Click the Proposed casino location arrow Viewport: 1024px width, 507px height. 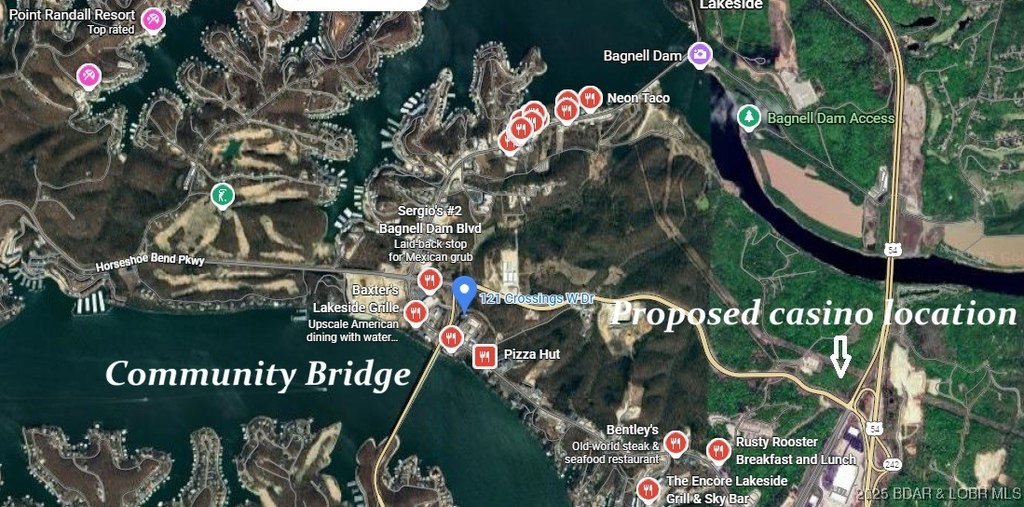coord(840,357)
